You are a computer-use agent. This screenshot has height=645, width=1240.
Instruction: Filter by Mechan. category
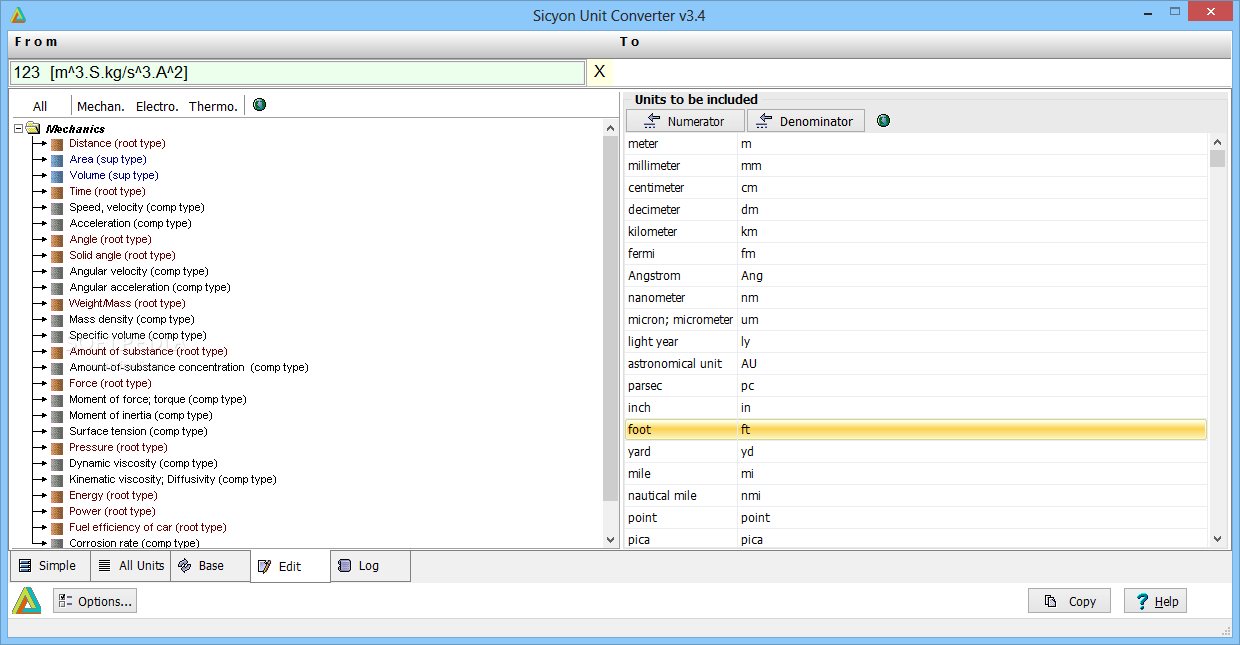tap(101, 106)
